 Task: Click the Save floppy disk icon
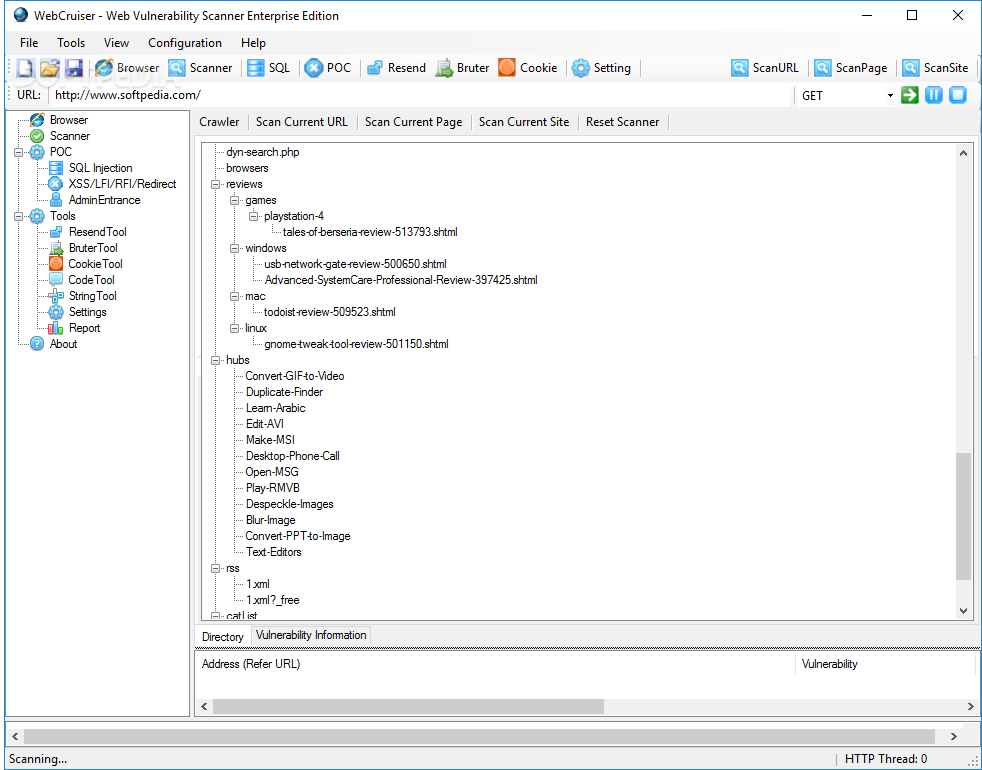[74, 68]
